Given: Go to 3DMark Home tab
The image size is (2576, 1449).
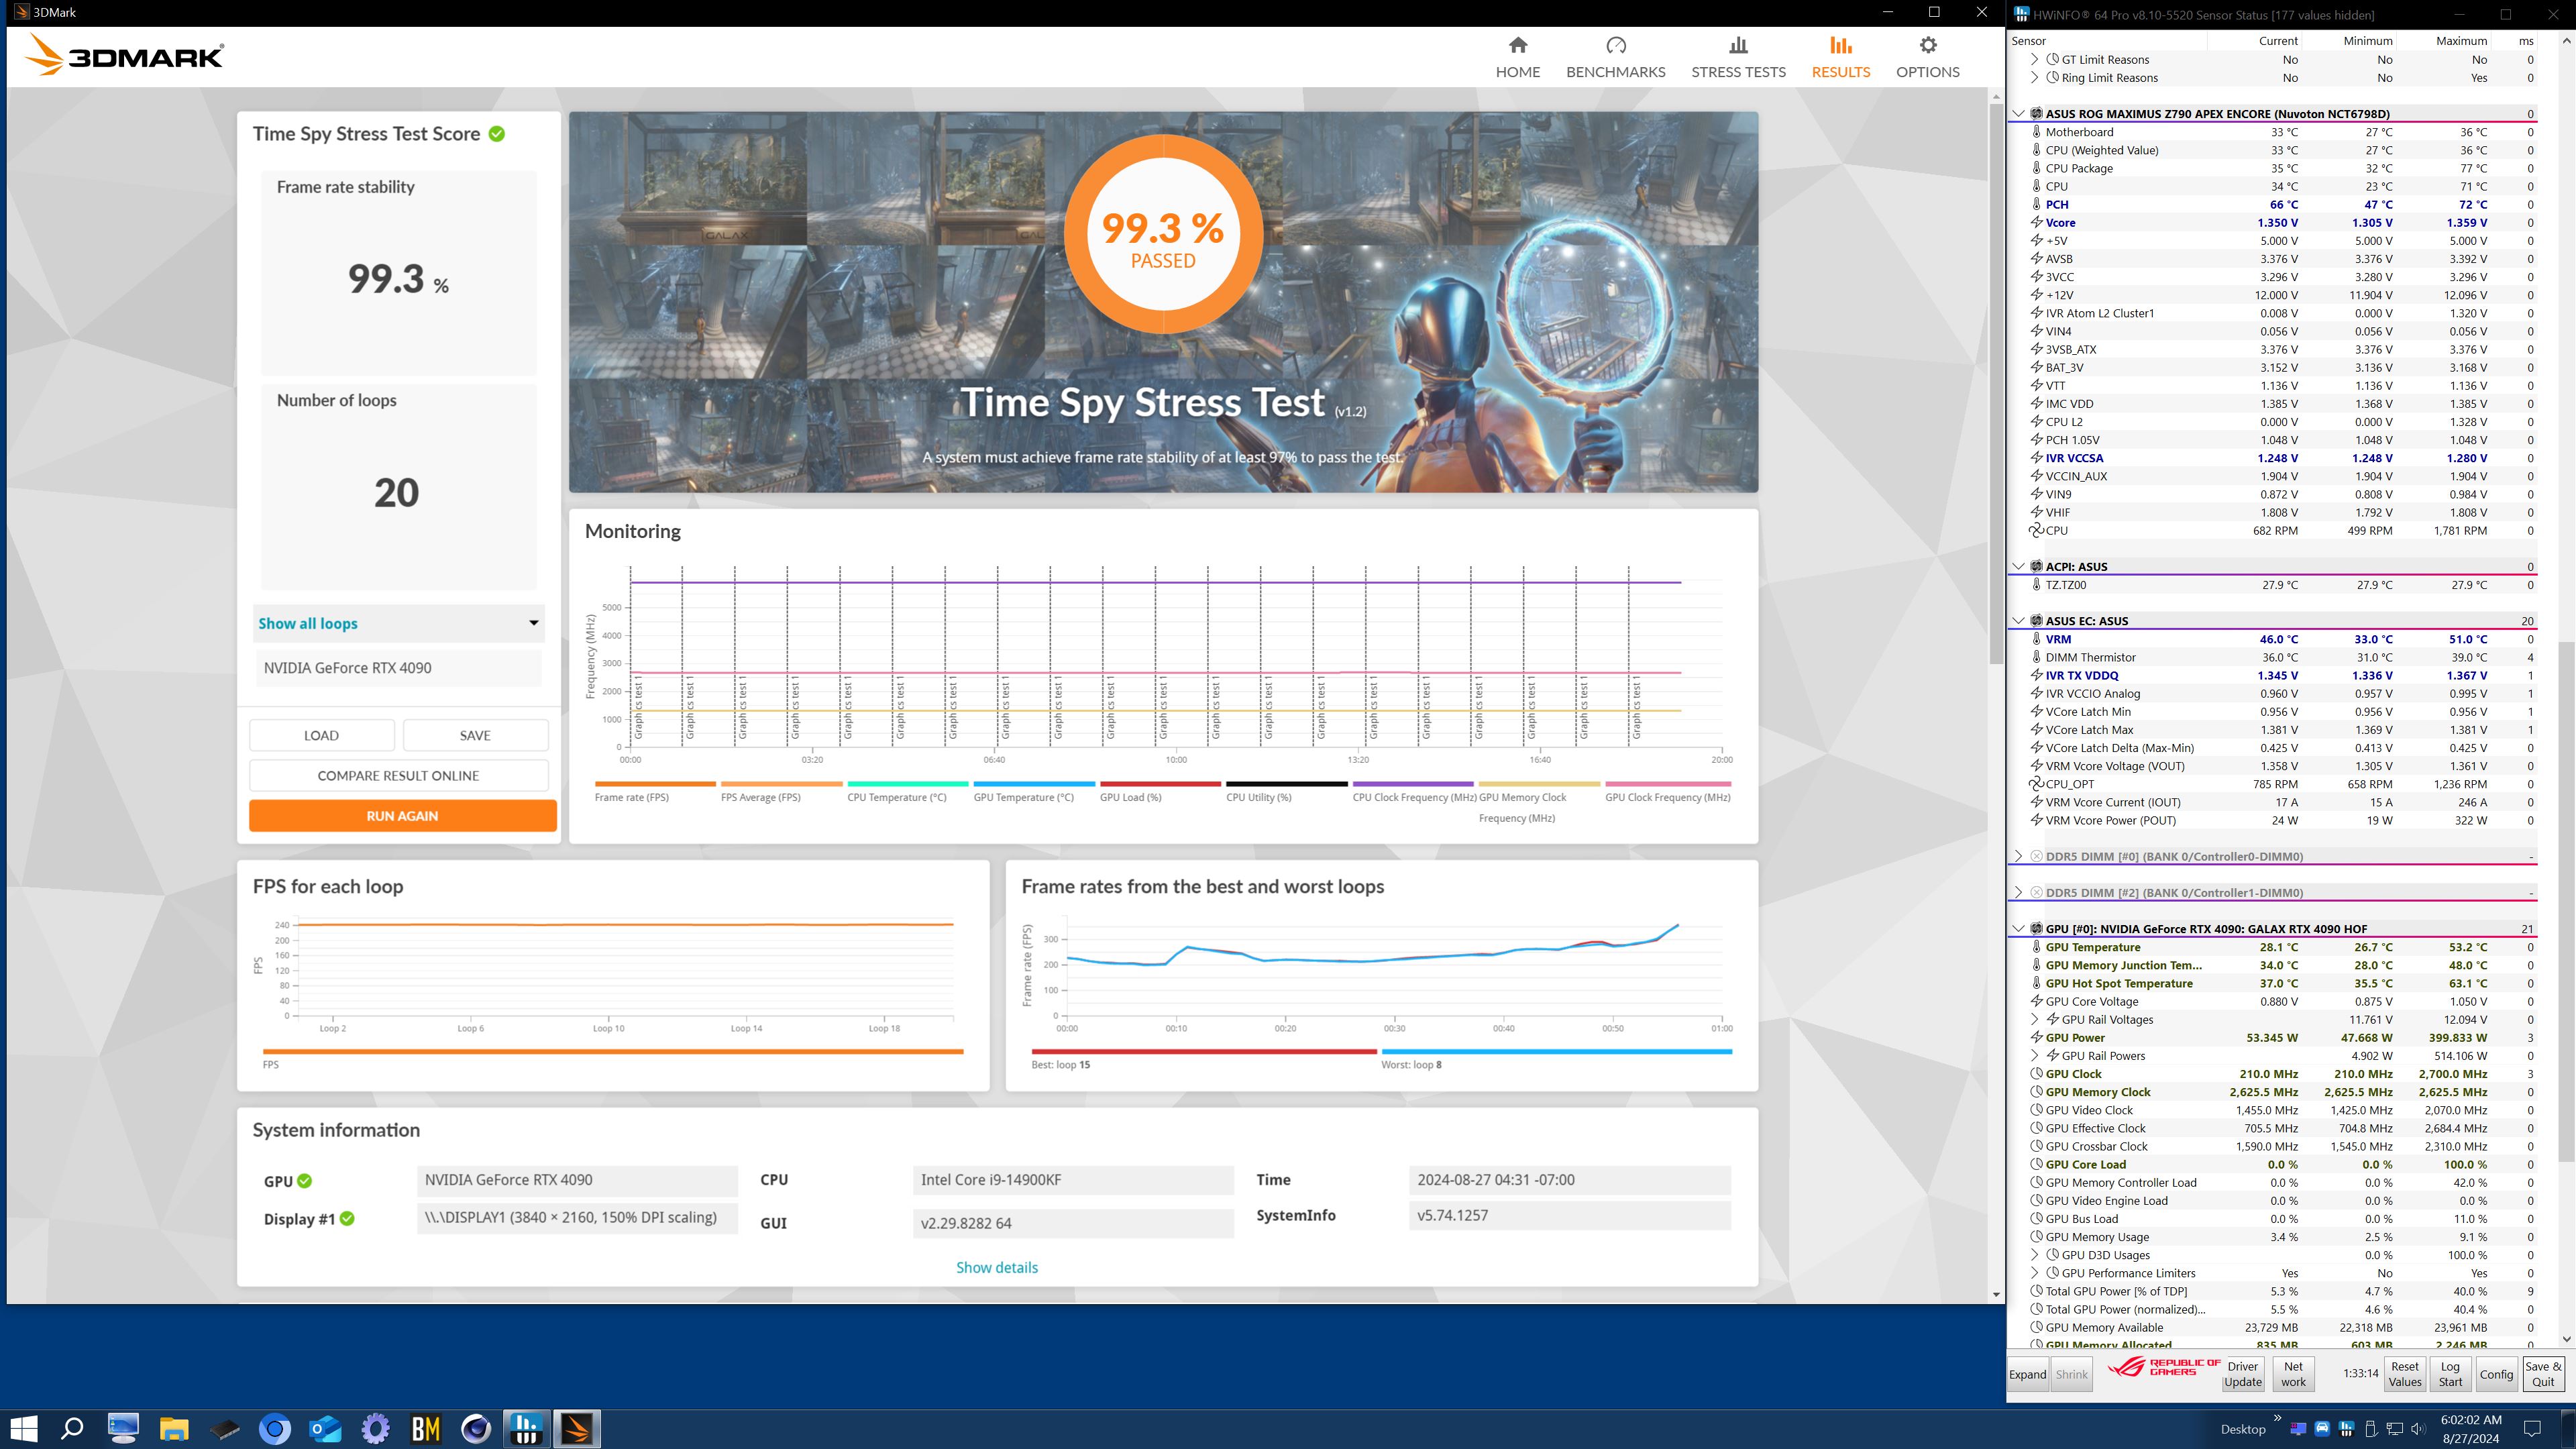Looking at the screenshot, I should coord(1517,57).
